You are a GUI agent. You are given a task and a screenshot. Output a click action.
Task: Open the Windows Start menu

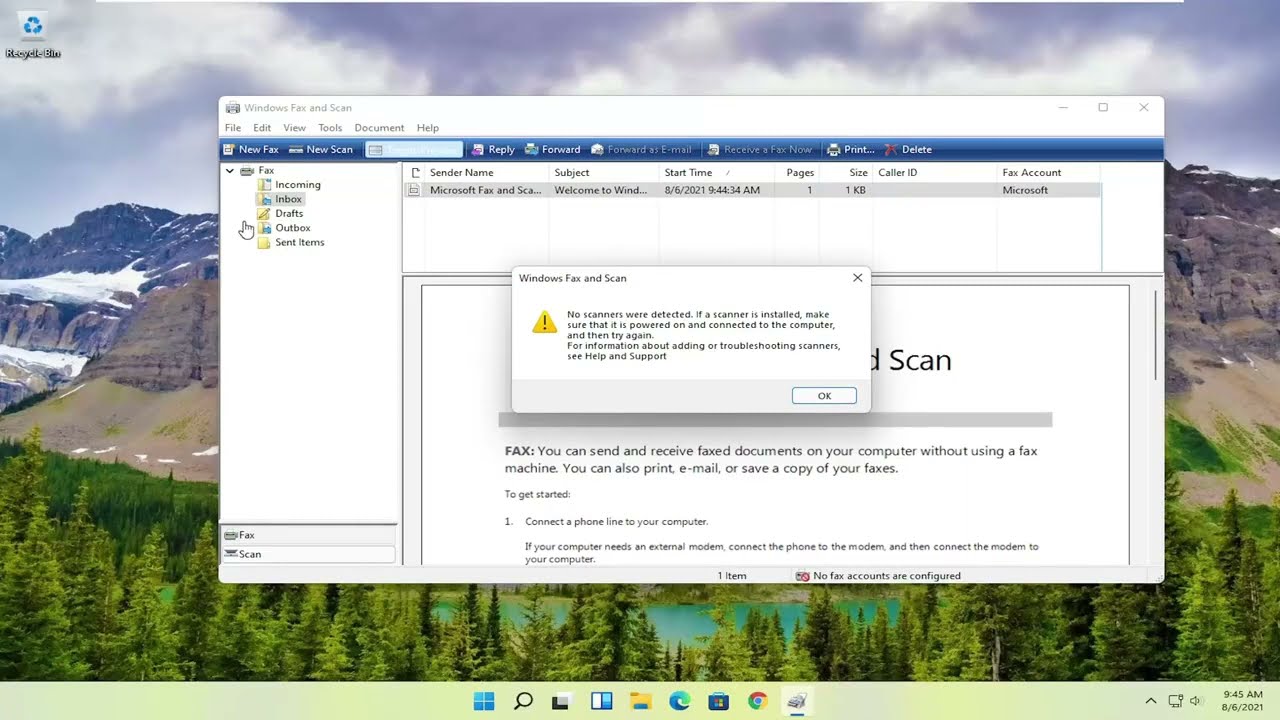click(x=484, y=701)
